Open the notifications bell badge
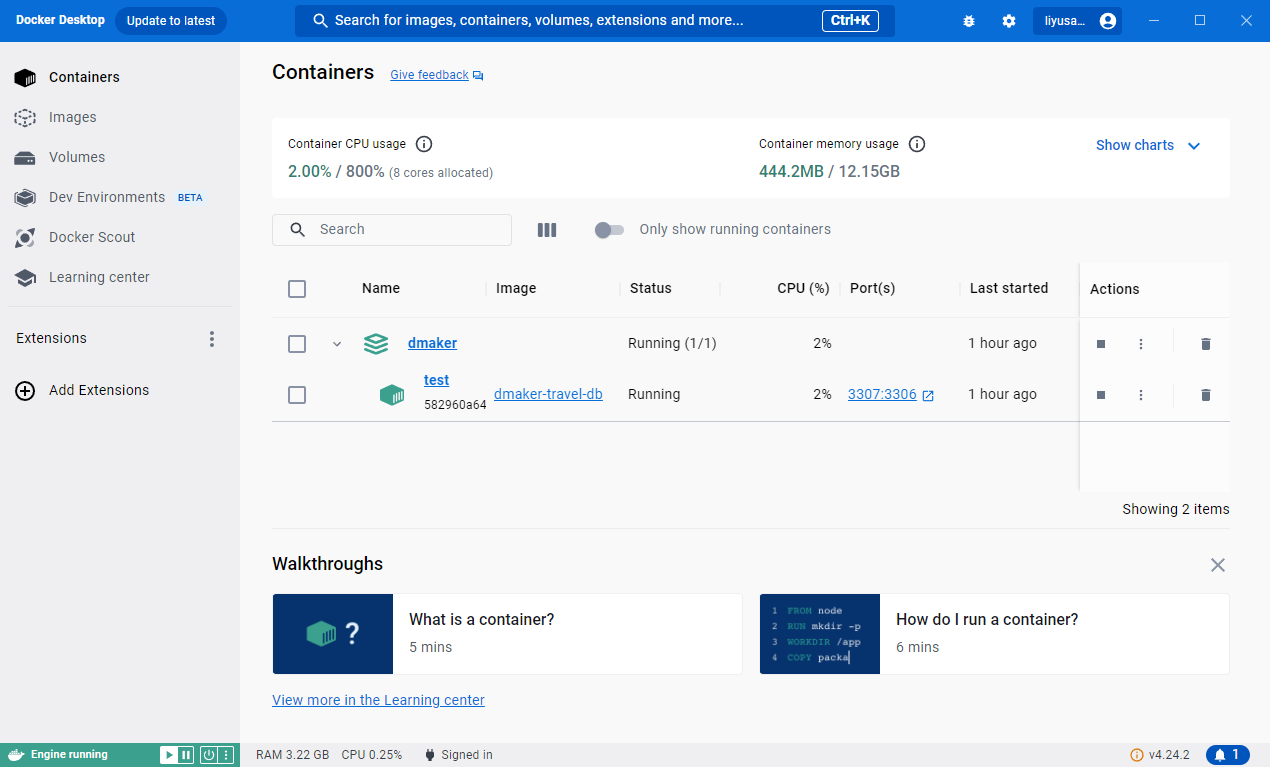The height and width of the screenshot is (767, 1270). coord(1228,755)
